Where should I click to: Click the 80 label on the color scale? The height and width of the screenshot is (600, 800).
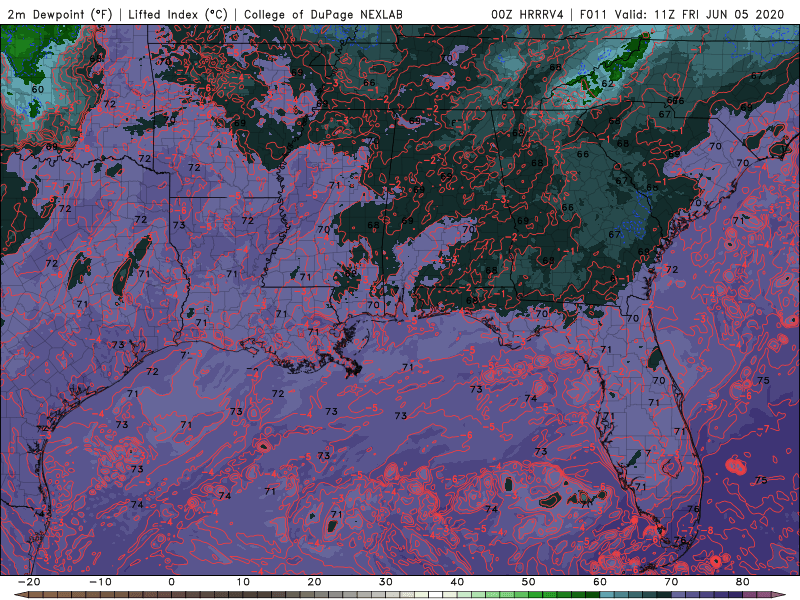[743, 582]
